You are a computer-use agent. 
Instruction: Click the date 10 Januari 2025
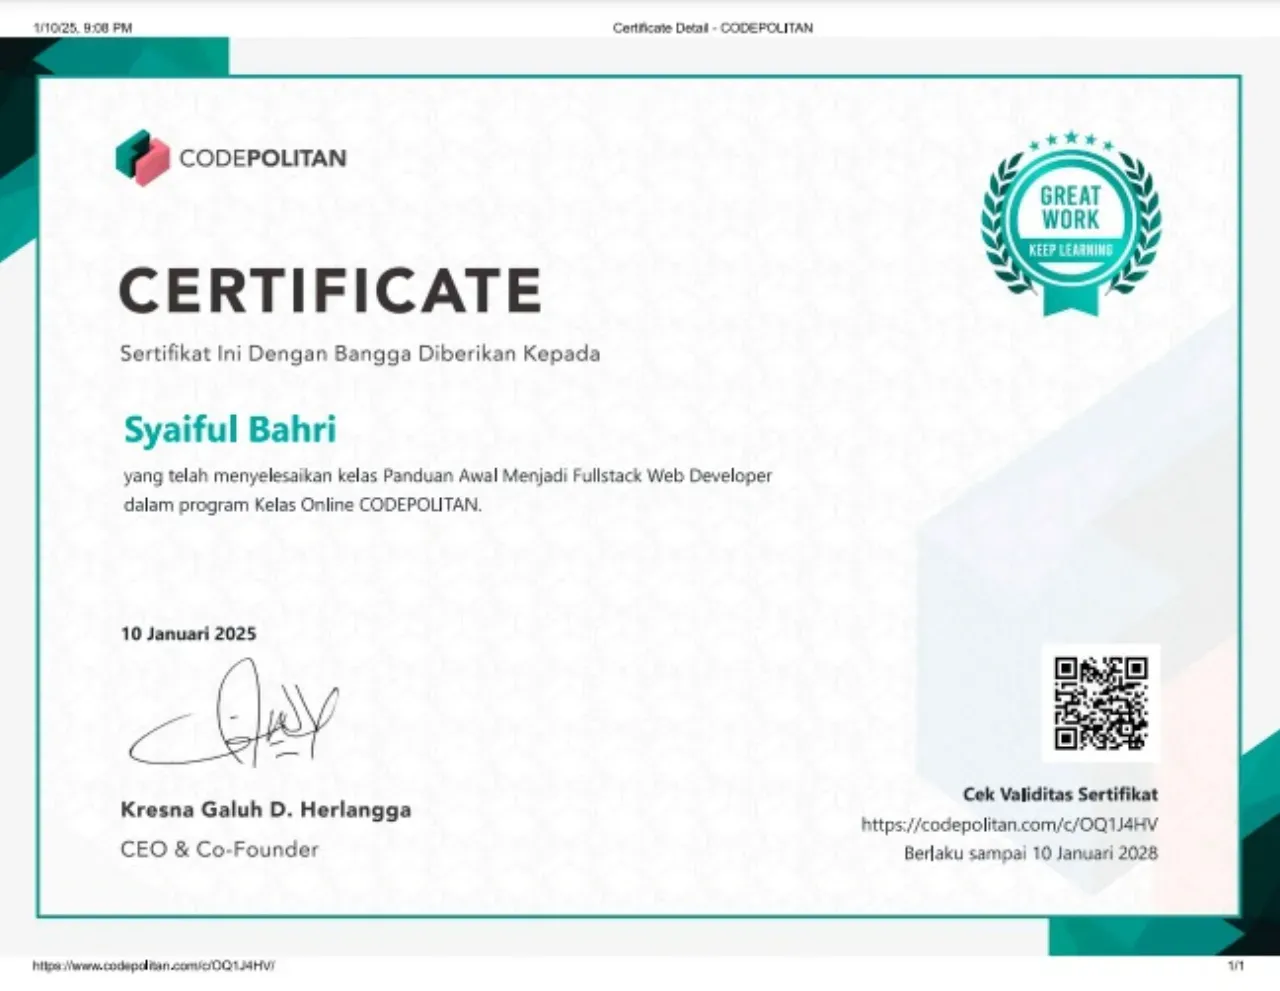click(x=188, y=633)
